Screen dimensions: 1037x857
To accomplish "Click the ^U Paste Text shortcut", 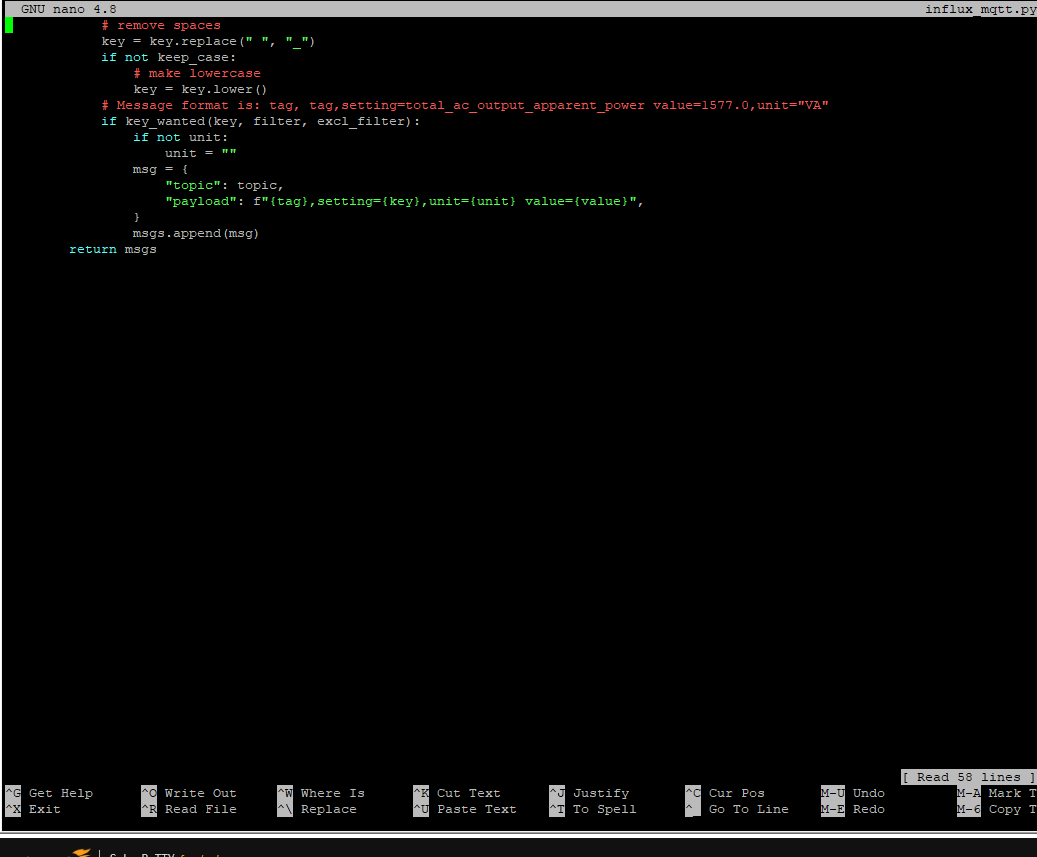I will pos(465,809).
